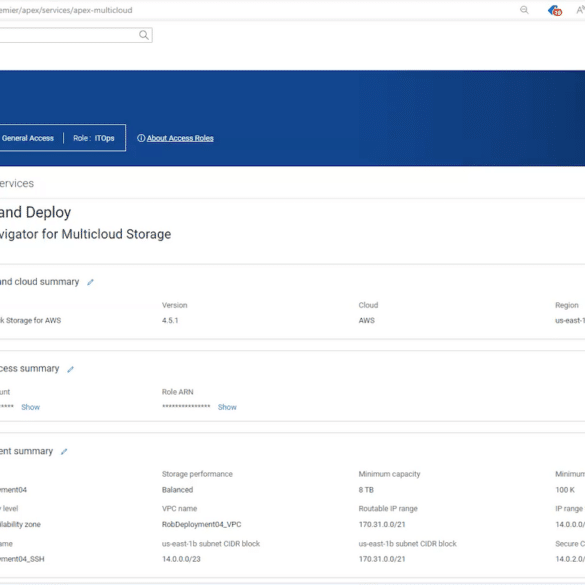
Task: Click the Minimum capacity label
Action: click(390, 474)
